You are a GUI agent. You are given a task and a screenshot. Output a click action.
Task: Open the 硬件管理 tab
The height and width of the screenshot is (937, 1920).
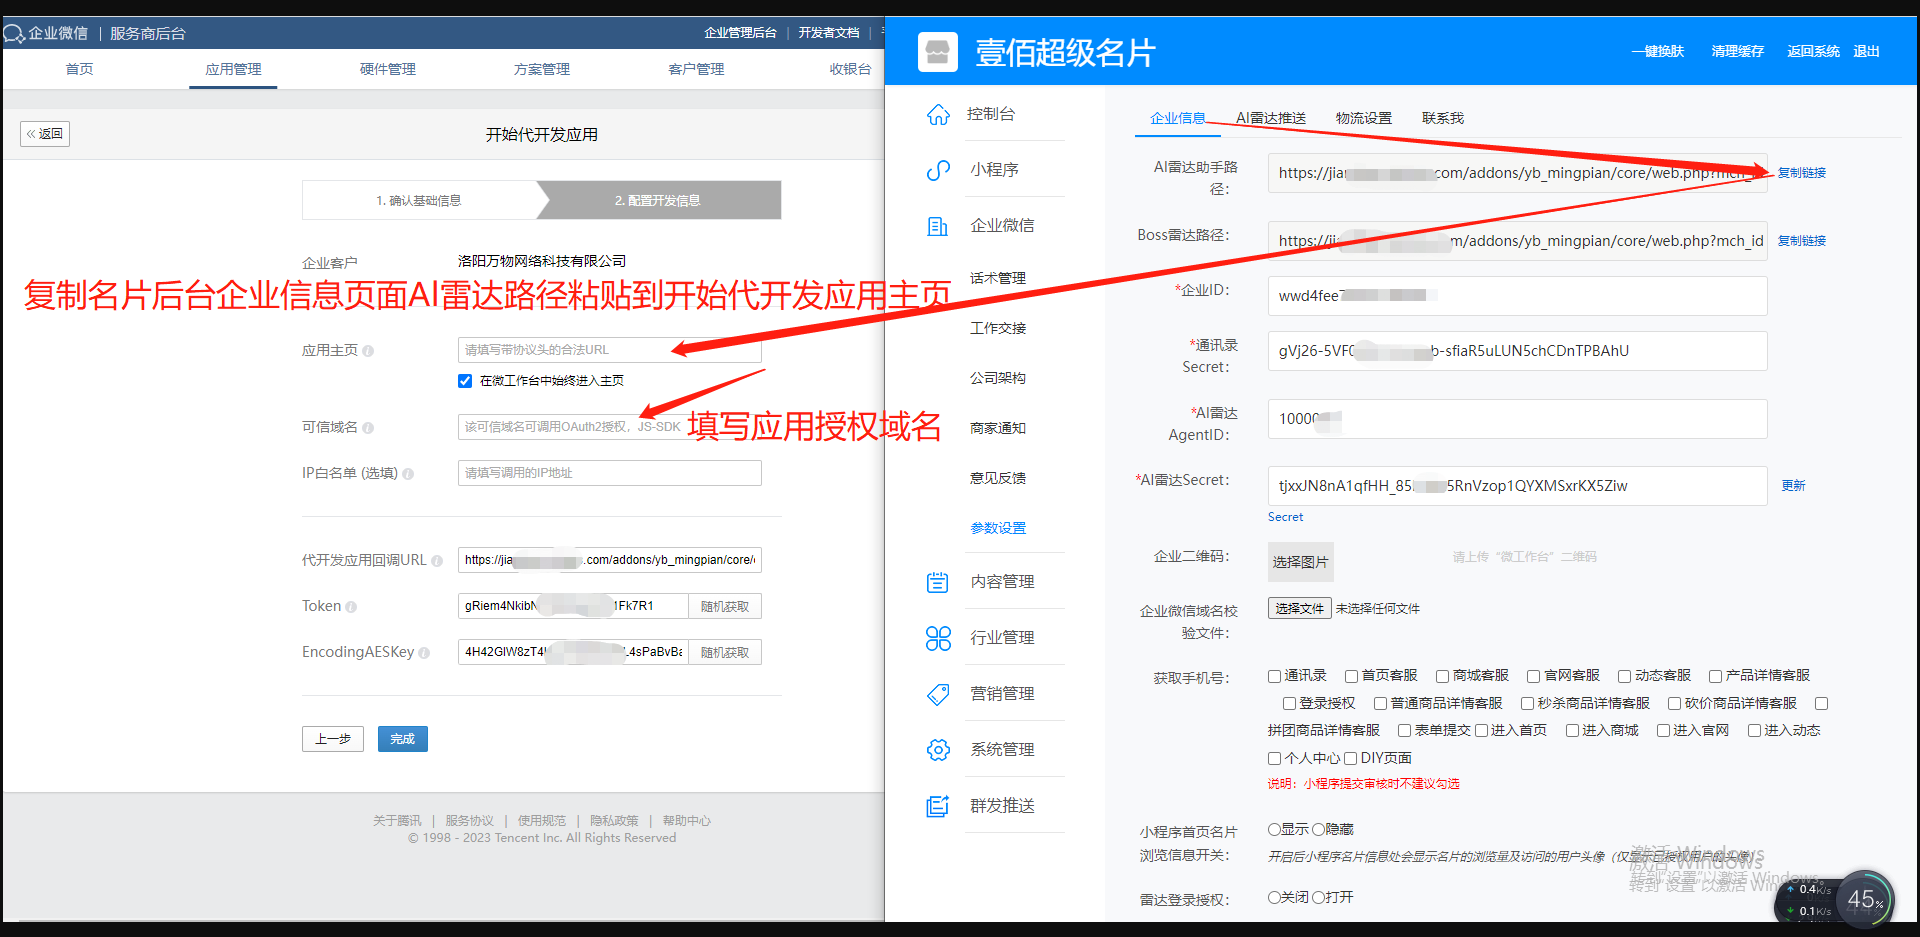tap(388, 69)
